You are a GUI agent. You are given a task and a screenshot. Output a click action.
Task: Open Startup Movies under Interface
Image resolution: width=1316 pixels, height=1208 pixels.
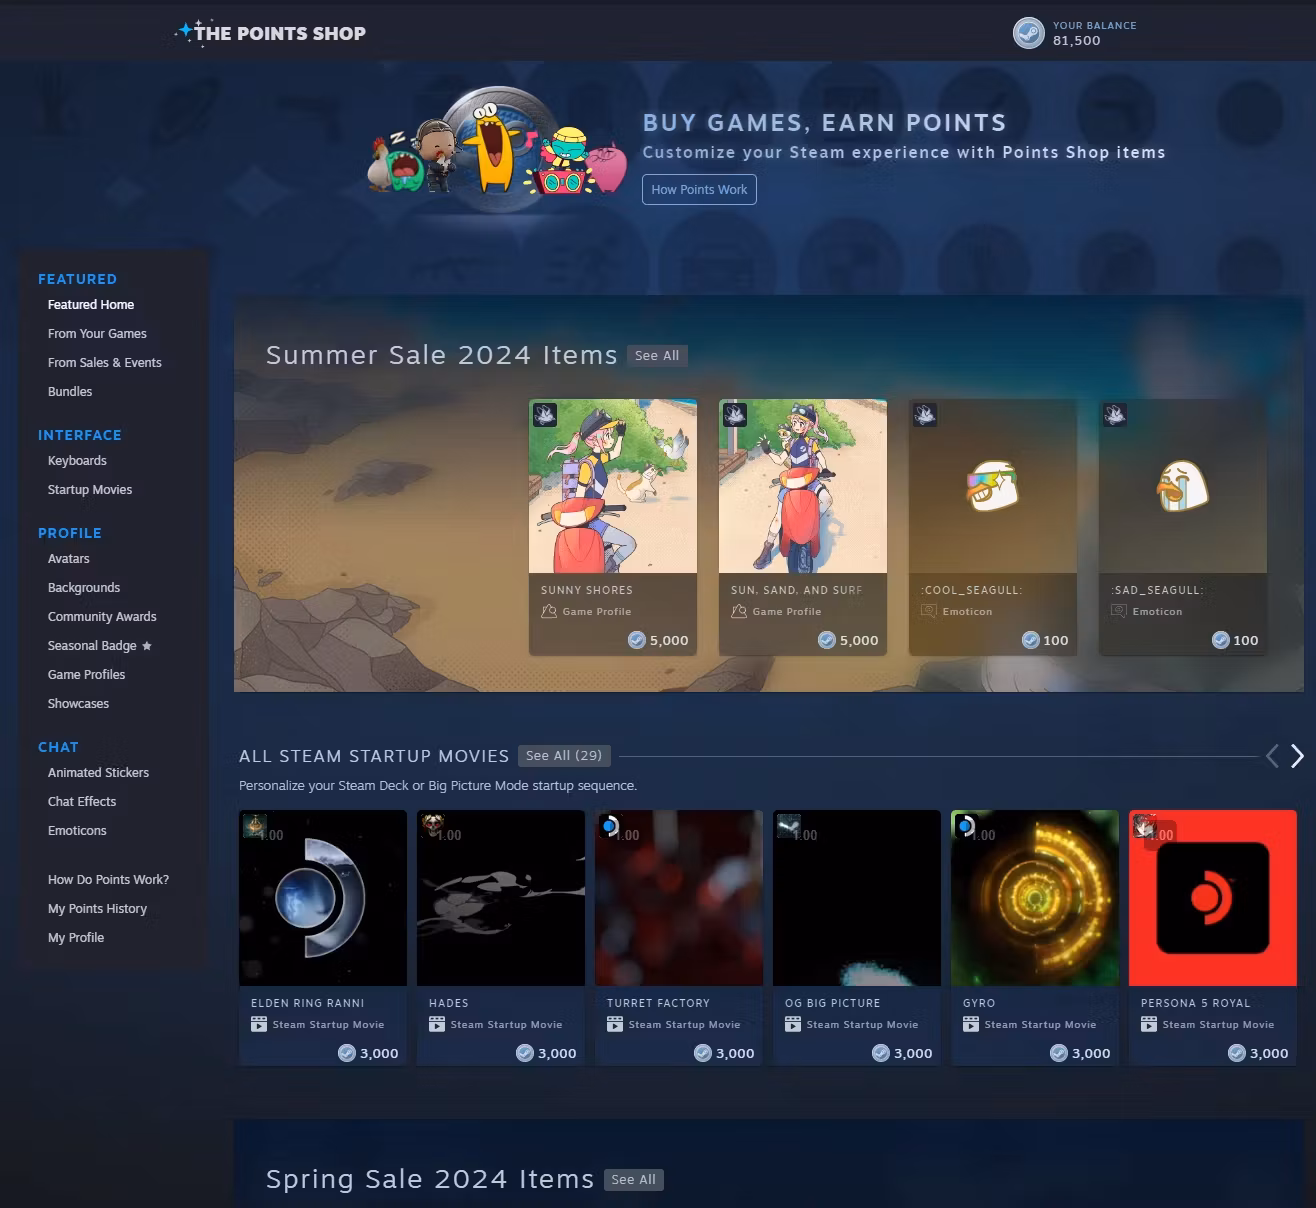tap(90, 490)
